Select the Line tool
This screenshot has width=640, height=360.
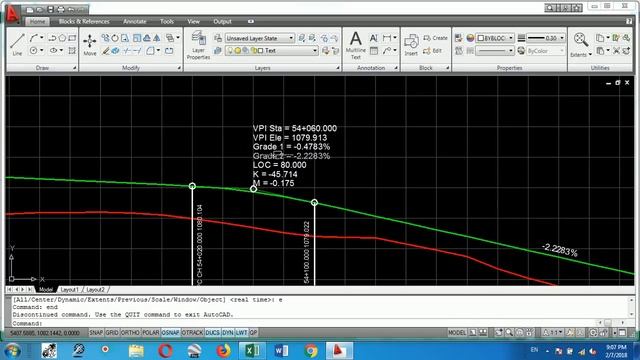17,44
